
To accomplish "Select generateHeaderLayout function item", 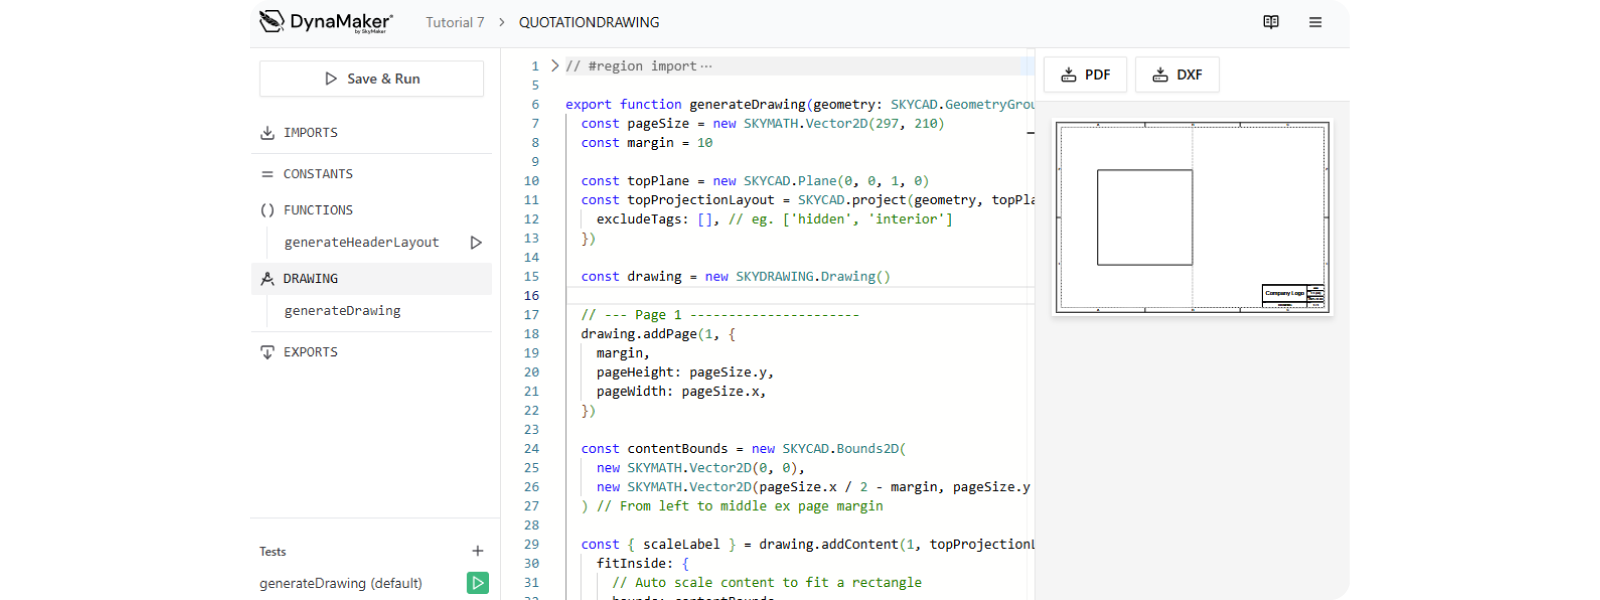I will pos(361,242).
